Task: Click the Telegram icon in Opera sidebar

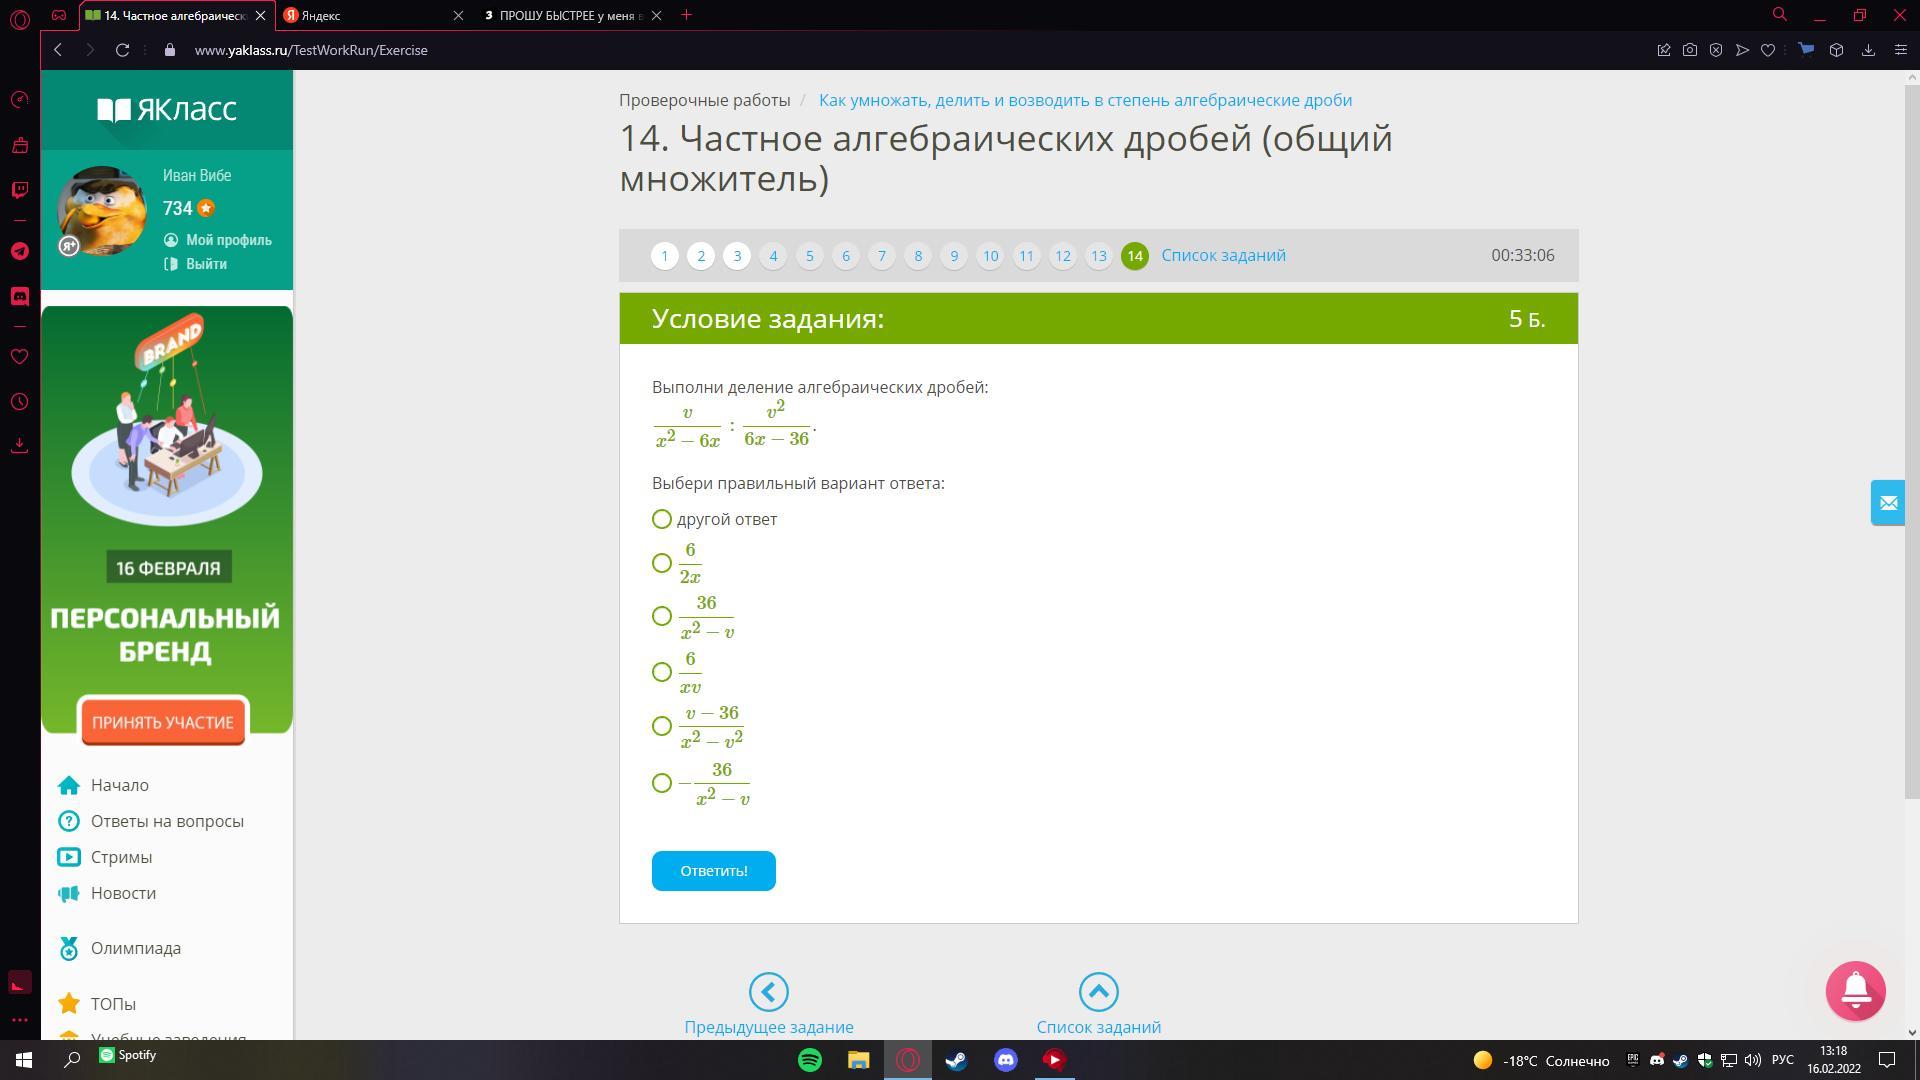Action: [19, 251]
